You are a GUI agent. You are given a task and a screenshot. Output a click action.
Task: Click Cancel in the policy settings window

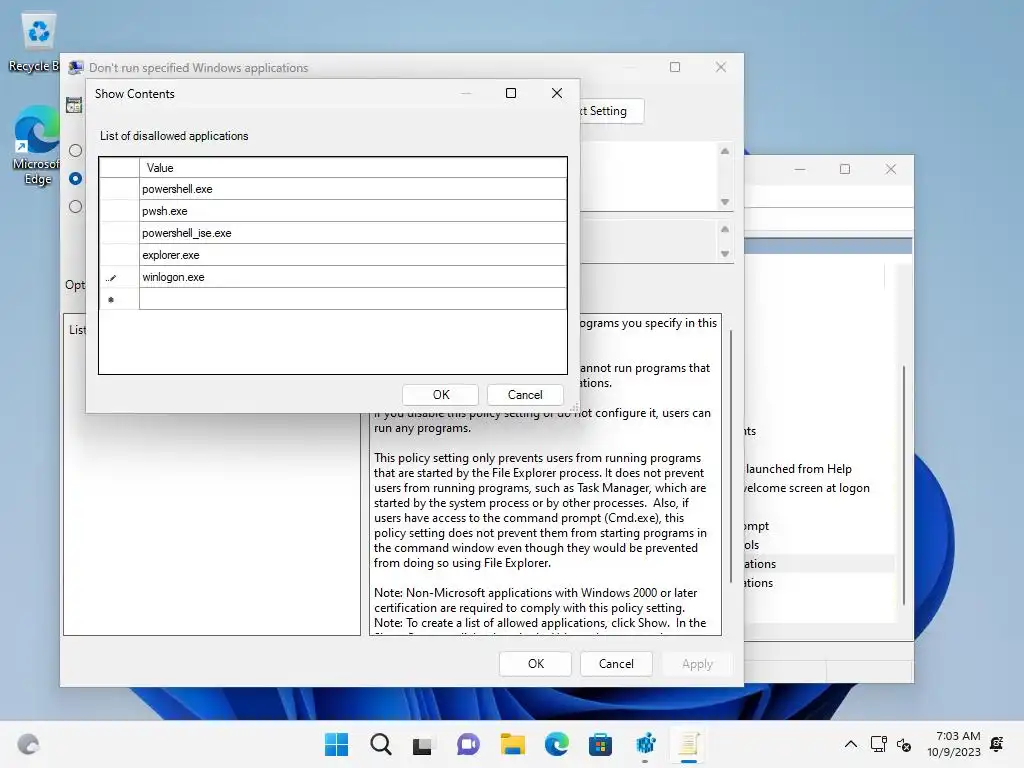pos(616,664)
